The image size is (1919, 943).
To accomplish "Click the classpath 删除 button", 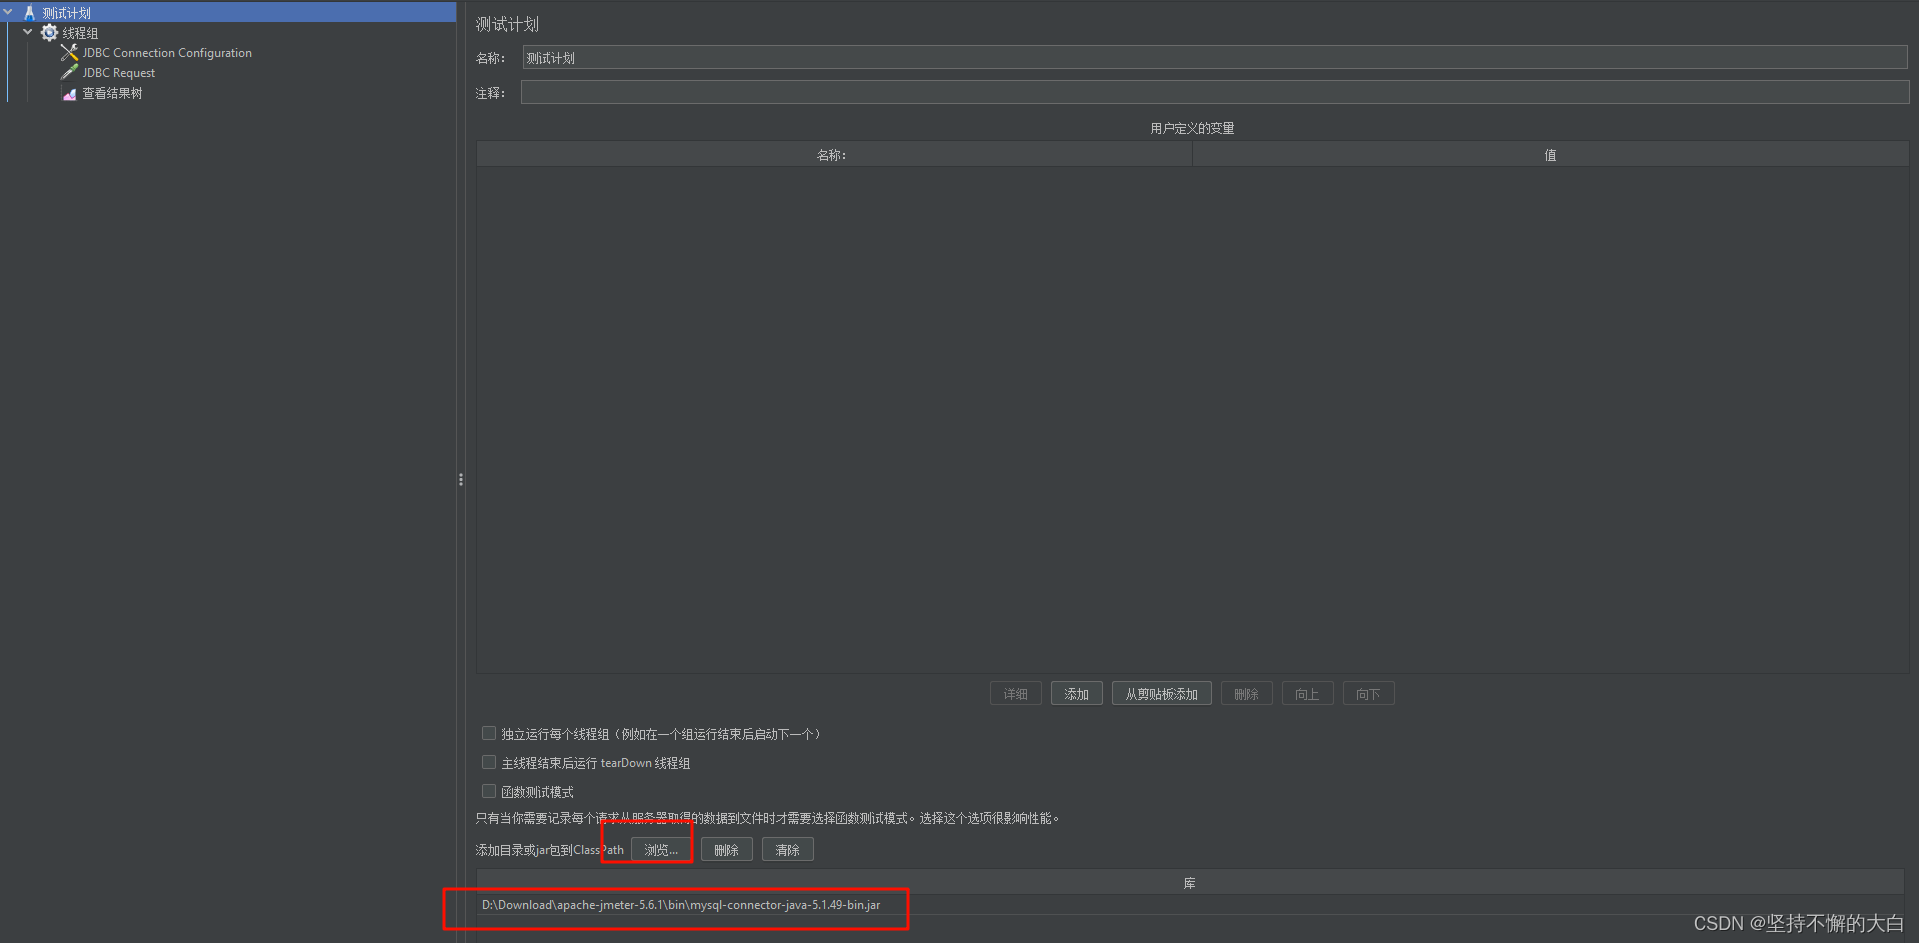I will point(727,850).
